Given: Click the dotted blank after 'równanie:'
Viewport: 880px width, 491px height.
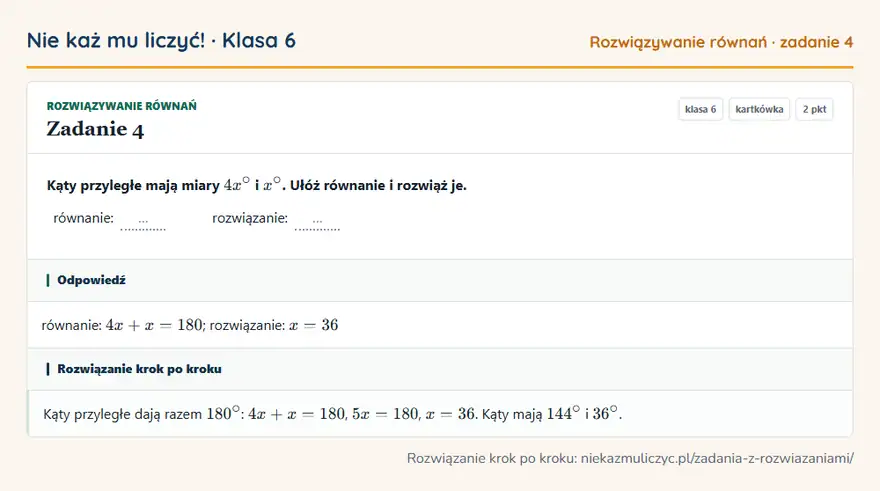Looking at the screenshot, I should coord(143,222).
